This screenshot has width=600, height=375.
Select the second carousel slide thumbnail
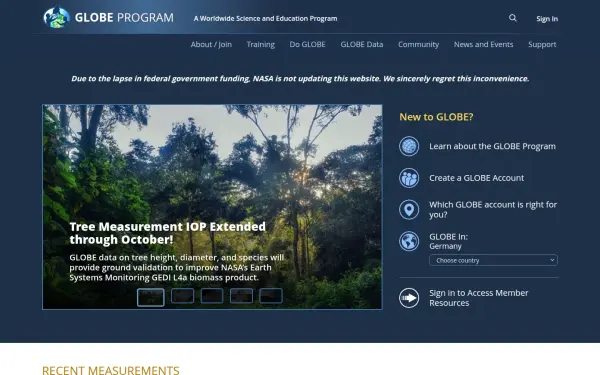tap(183, 296)
